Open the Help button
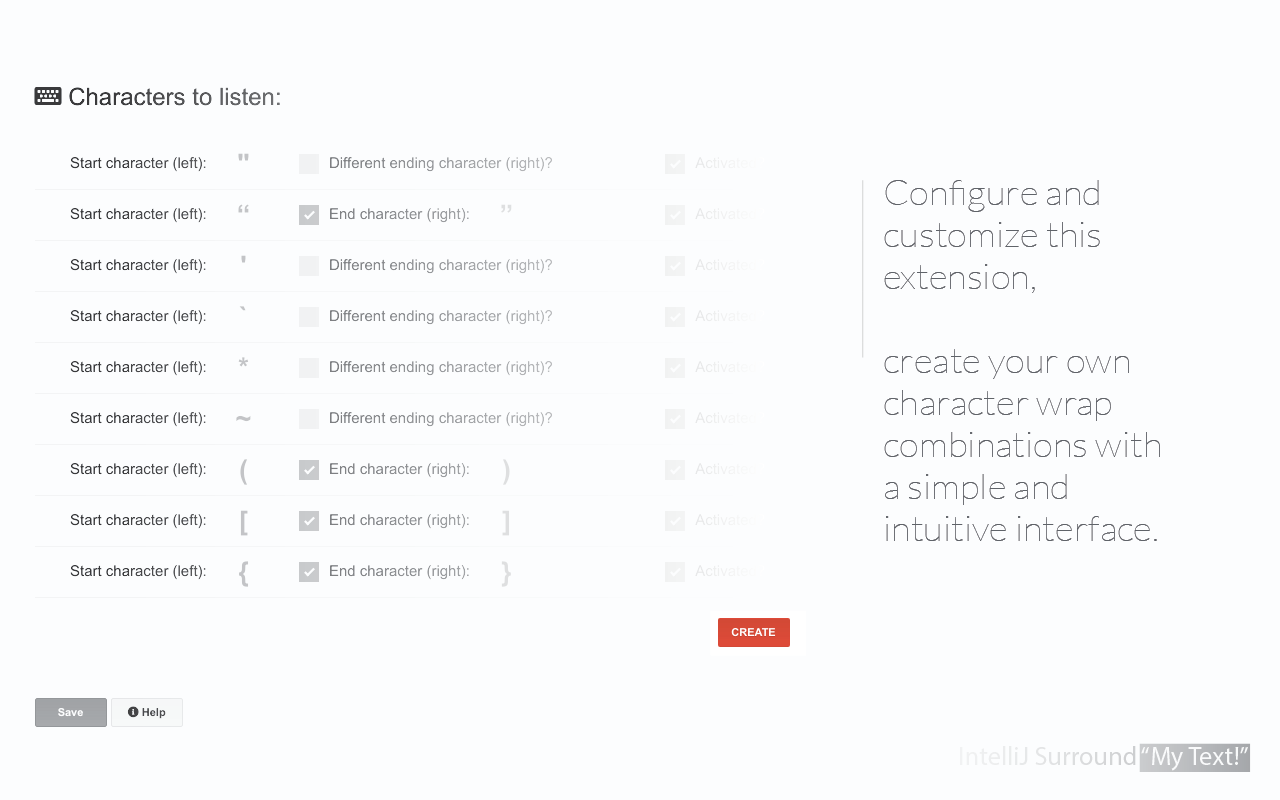 pos(147,712)
